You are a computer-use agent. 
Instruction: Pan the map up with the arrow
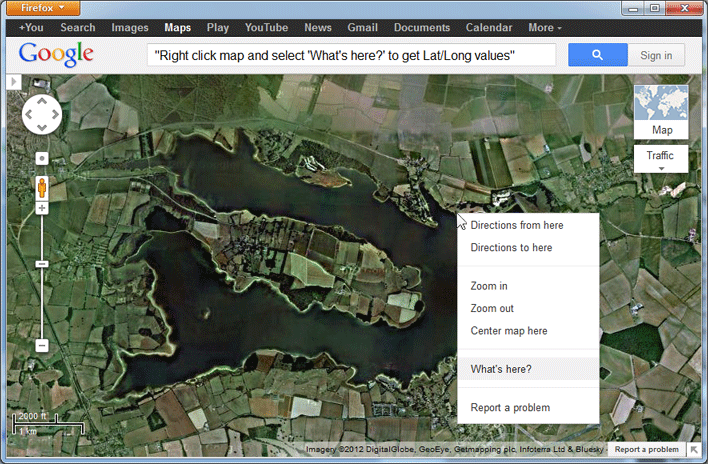tap(42, 101)
